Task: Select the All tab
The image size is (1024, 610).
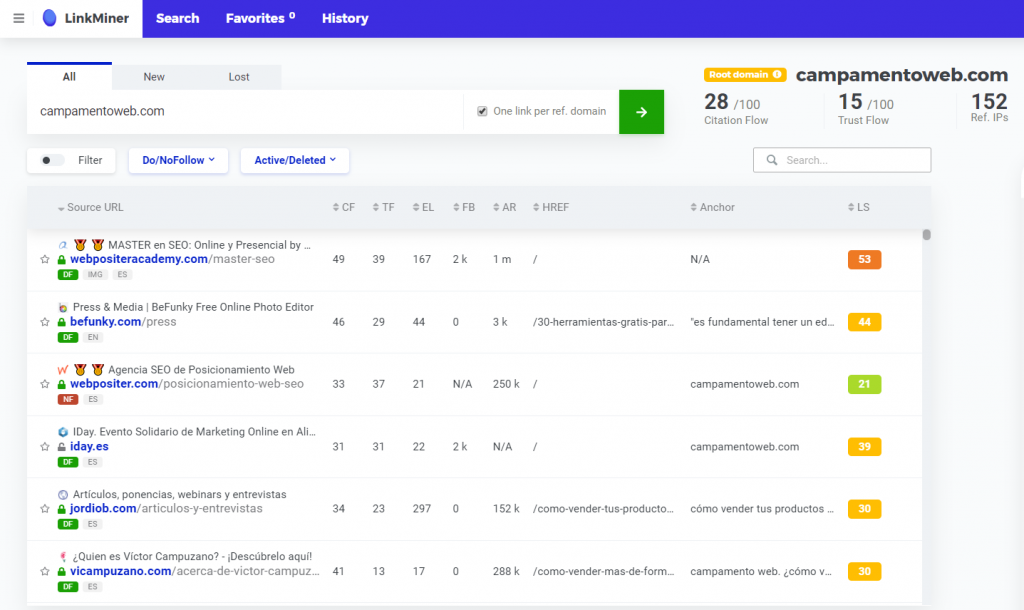Action: (x=69, y=76)
